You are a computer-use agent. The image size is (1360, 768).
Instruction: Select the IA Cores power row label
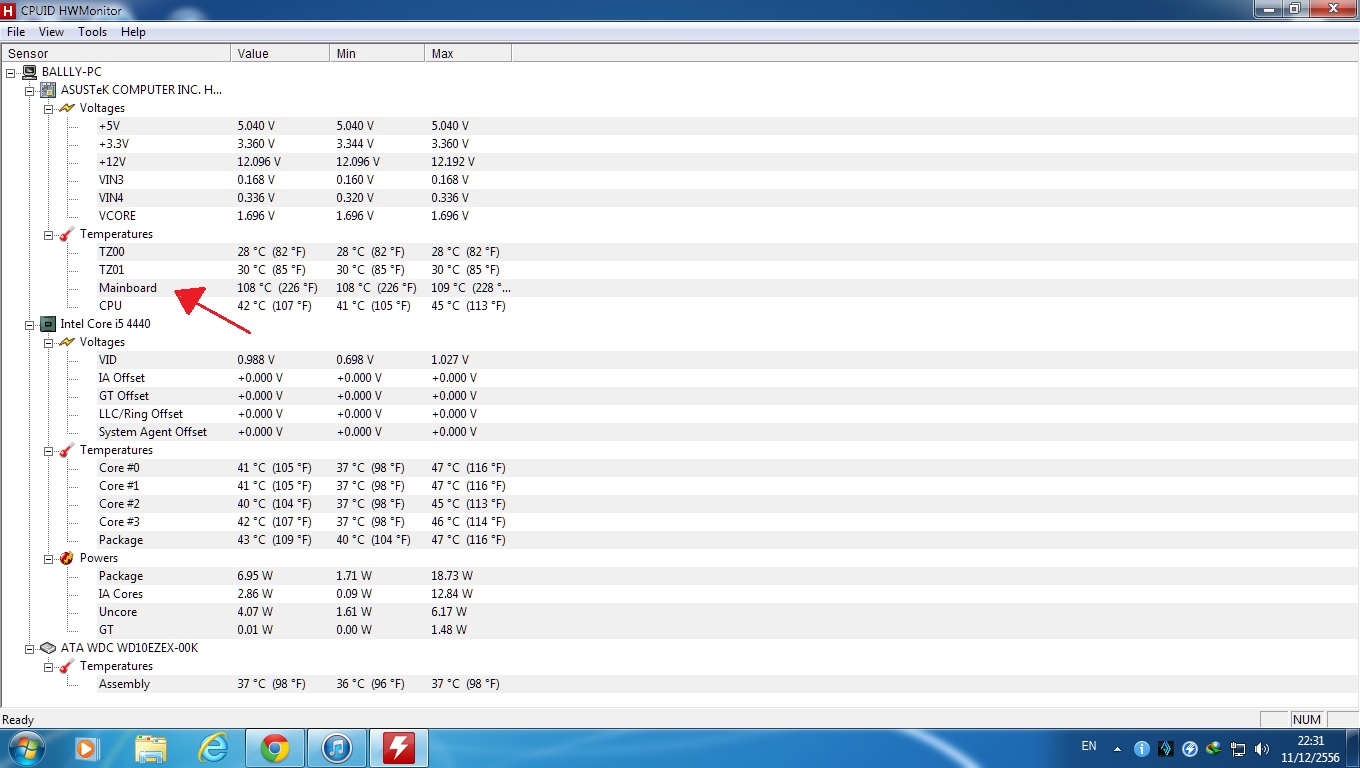[x=121, y=594]
